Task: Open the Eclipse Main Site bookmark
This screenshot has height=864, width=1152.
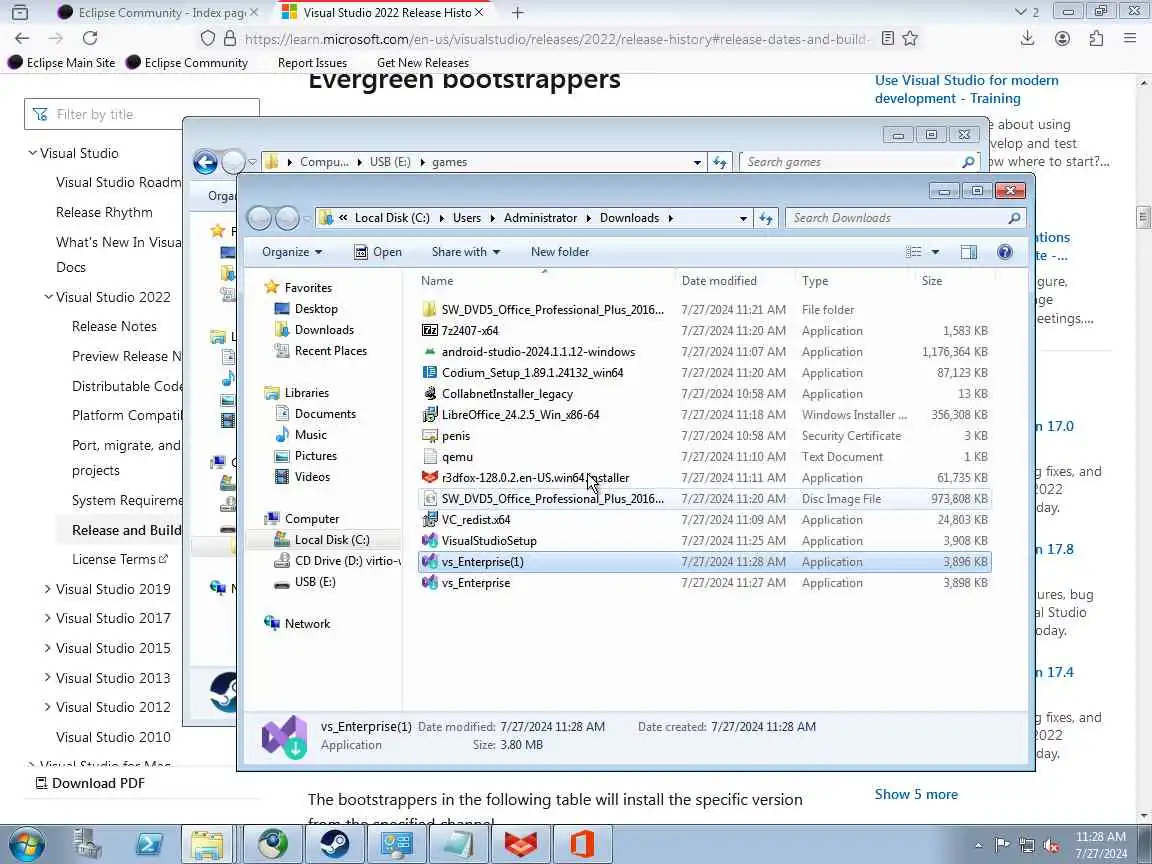Action: [x=62, y=62]
